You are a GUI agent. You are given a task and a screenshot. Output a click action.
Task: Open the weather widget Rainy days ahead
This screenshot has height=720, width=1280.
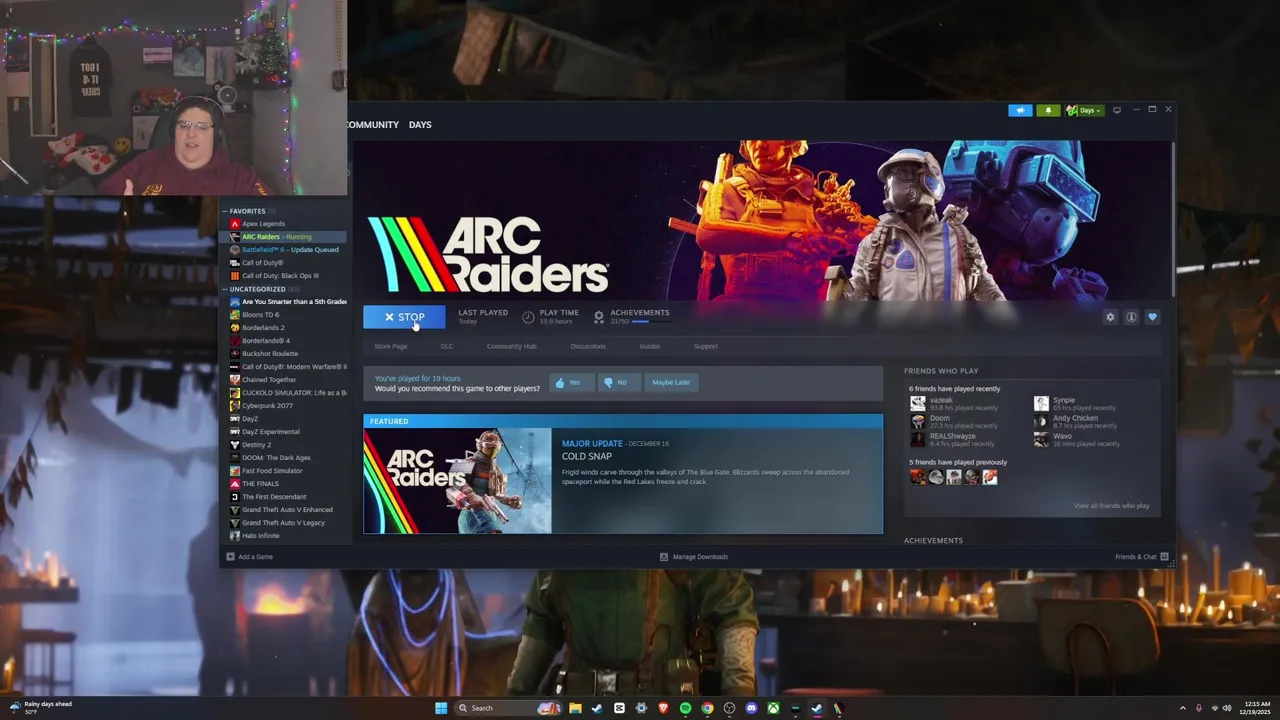pos(38,707)
